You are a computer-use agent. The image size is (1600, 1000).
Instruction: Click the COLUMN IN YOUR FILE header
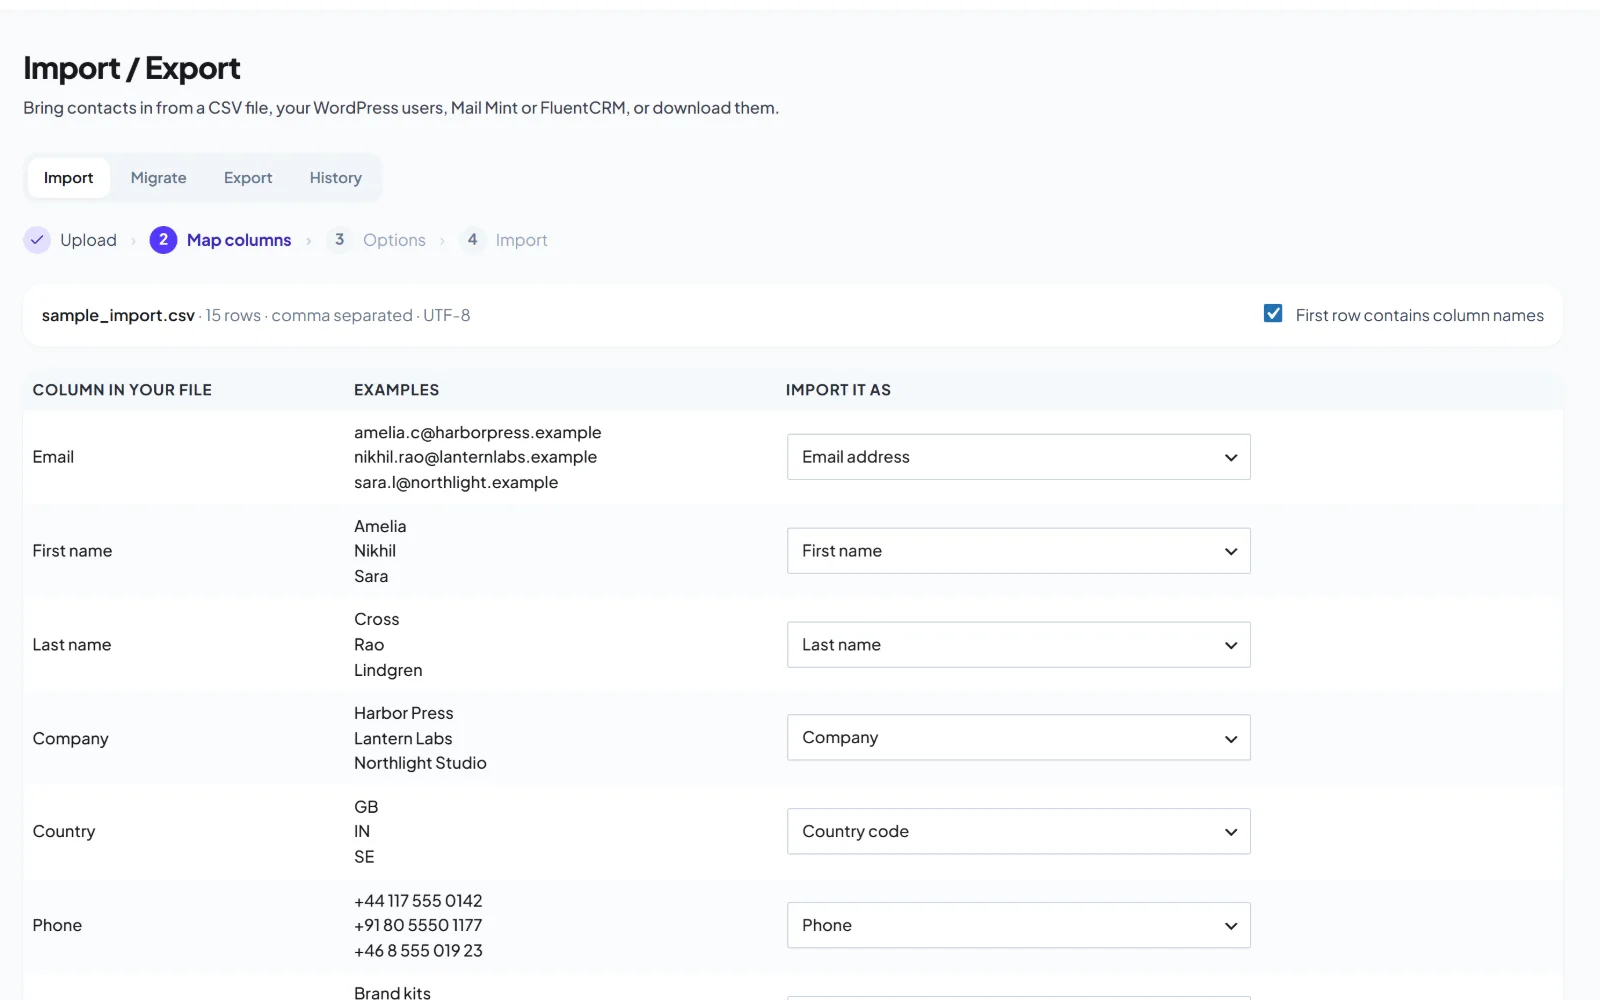[122, 390]
